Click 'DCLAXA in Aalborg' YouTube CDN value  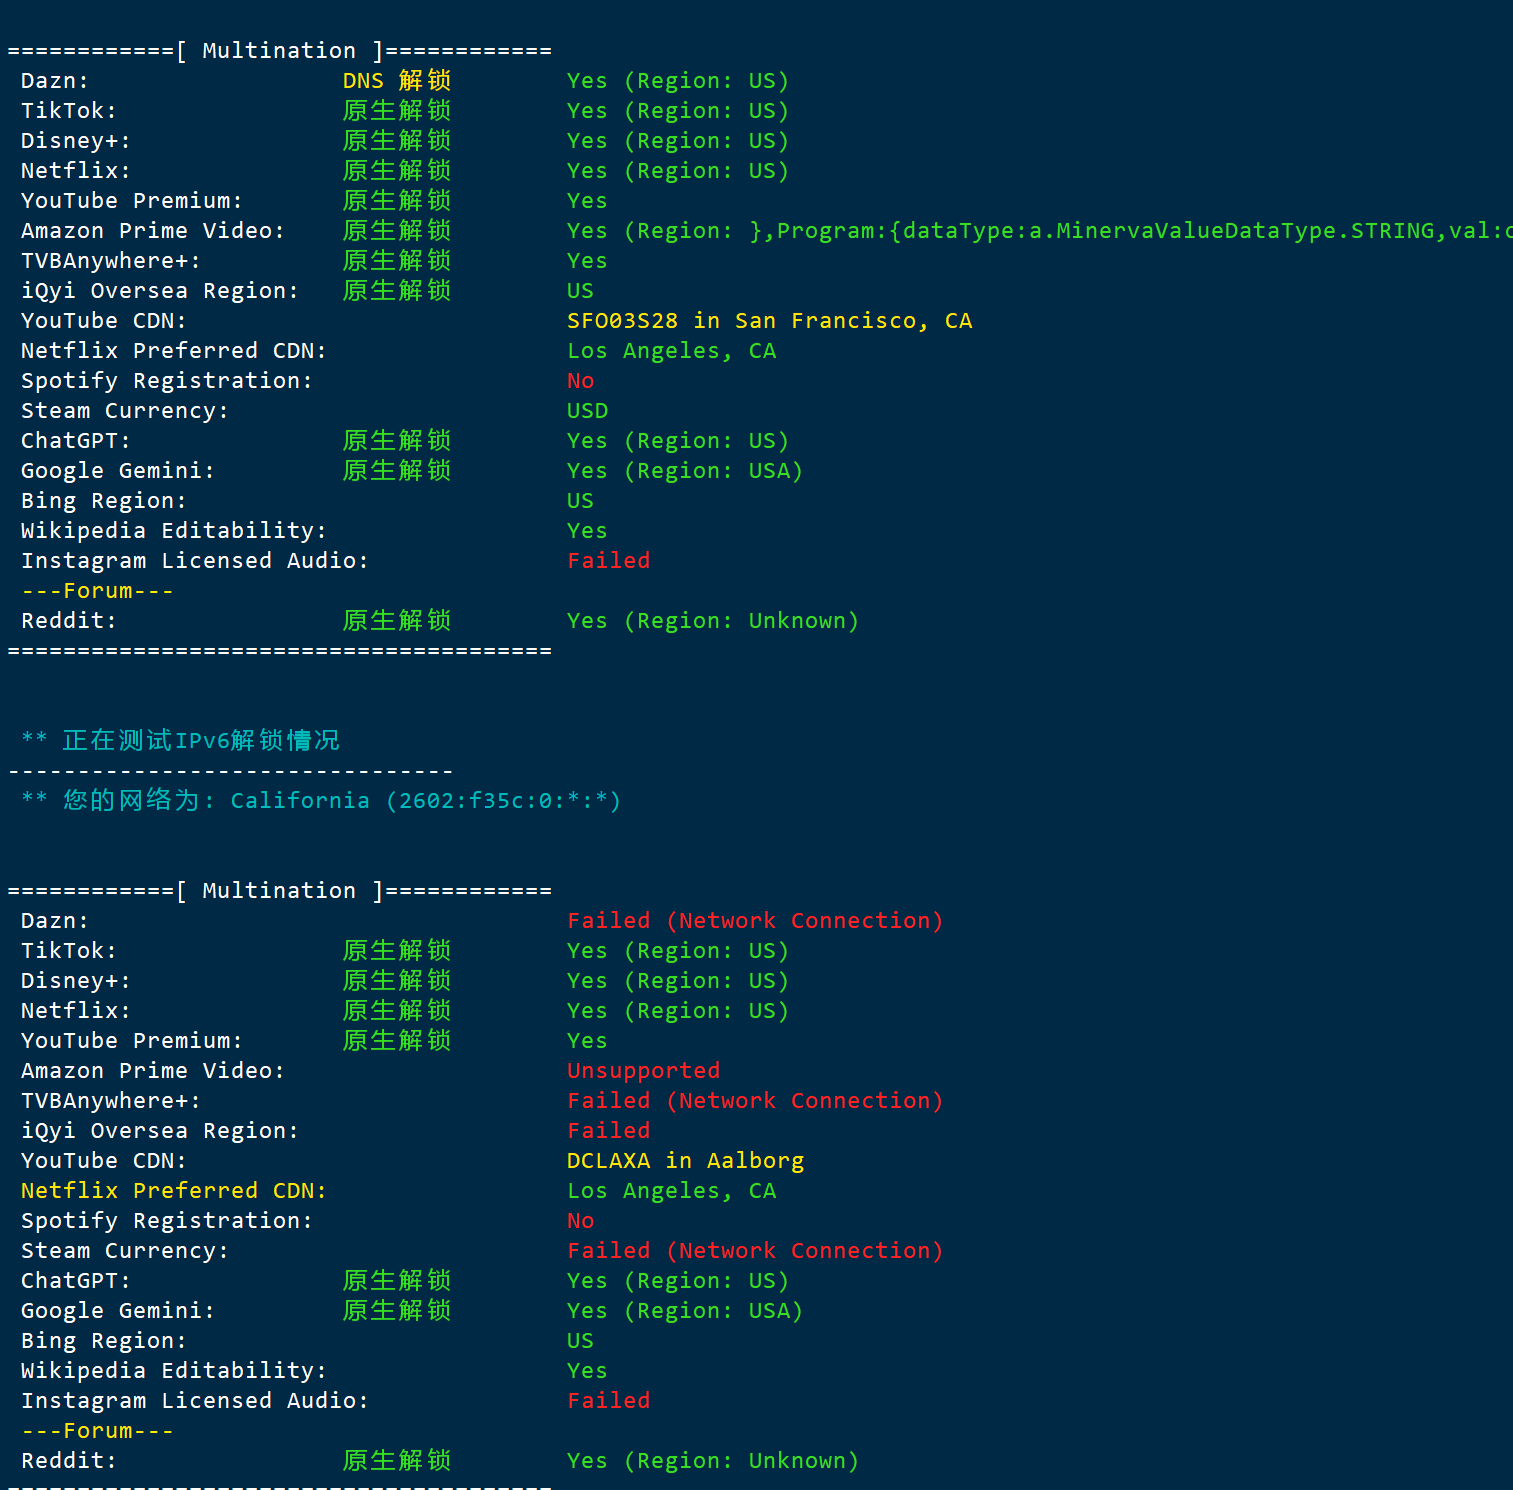pyautogui.click(x=685, y=1161)
